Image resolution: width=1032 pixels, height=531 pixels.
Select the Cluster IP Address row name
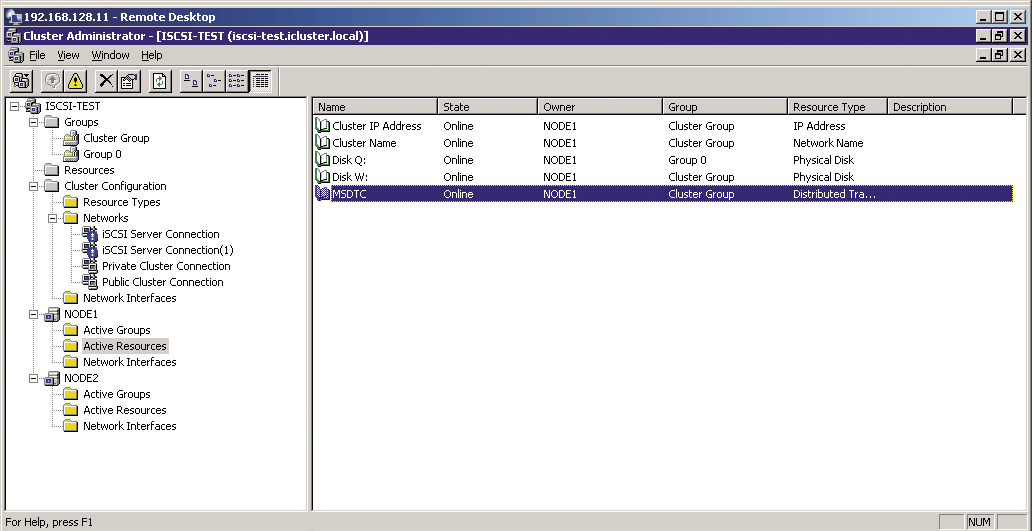(x=376, y=126)
